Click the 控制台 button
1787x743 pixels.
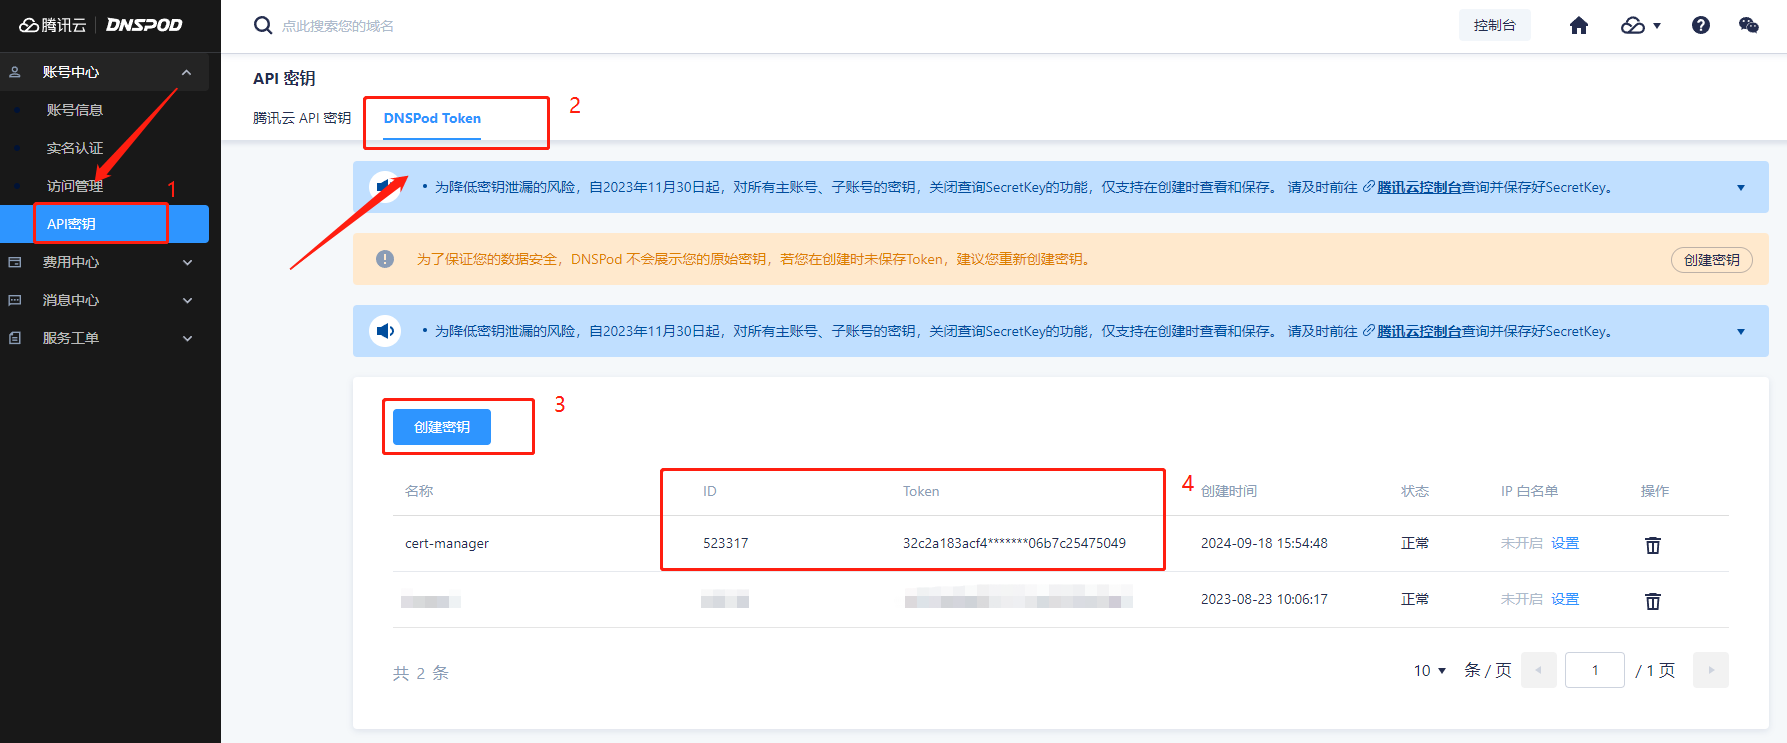click(x=1495, y=25)
